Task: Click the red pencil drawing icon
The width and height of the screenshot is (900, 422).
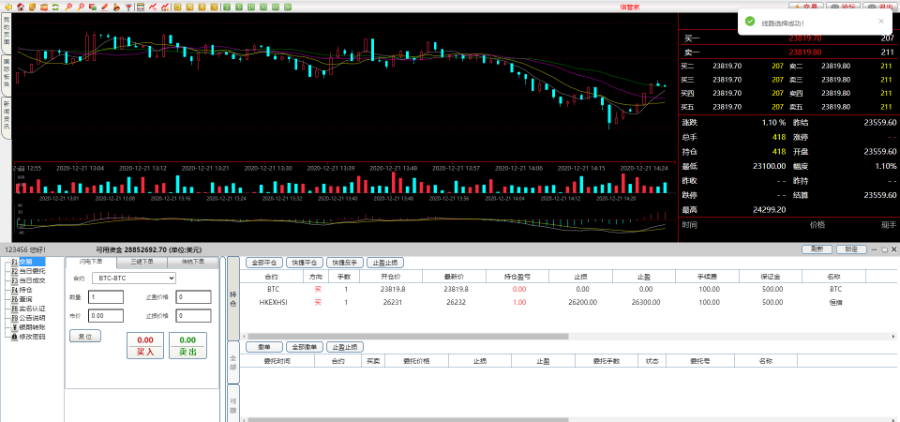Action: 104,7
